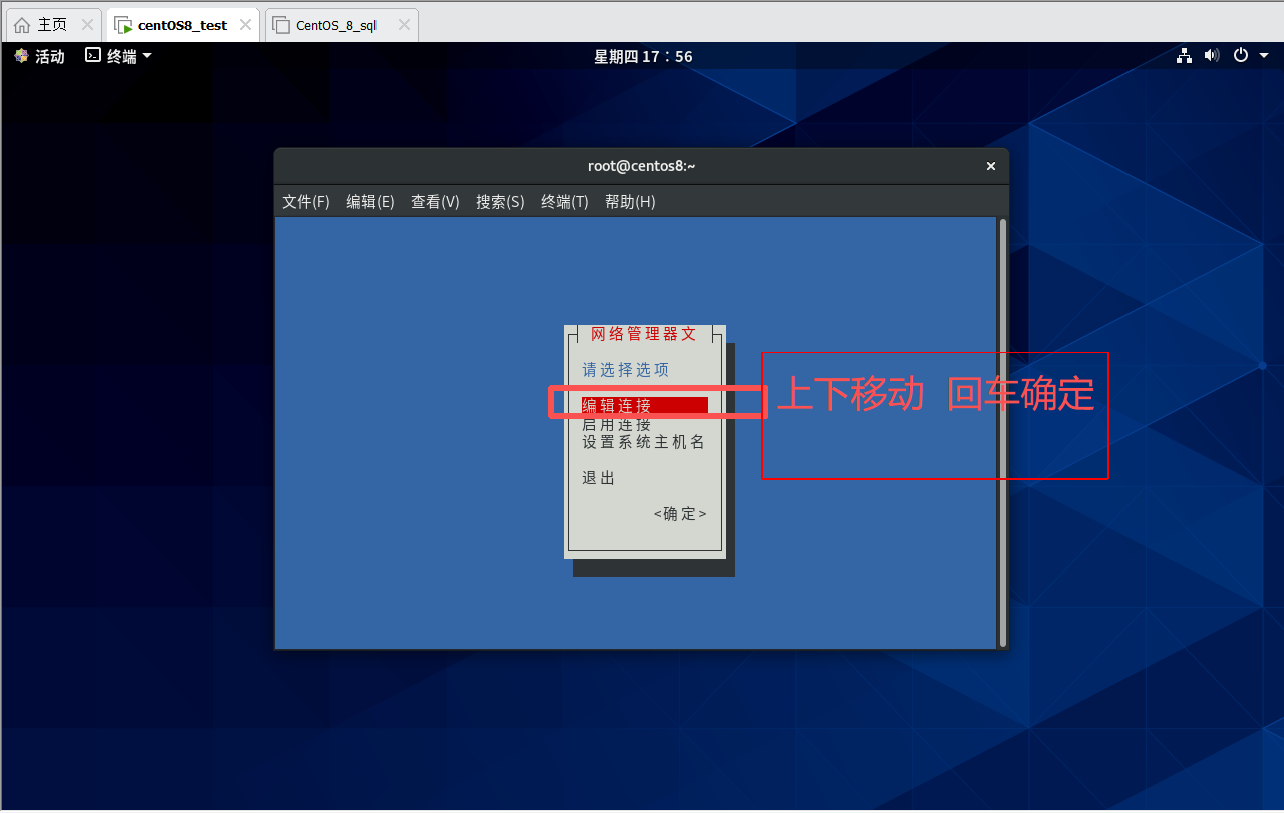Open the 帮助(H) menu

(629, 201)
